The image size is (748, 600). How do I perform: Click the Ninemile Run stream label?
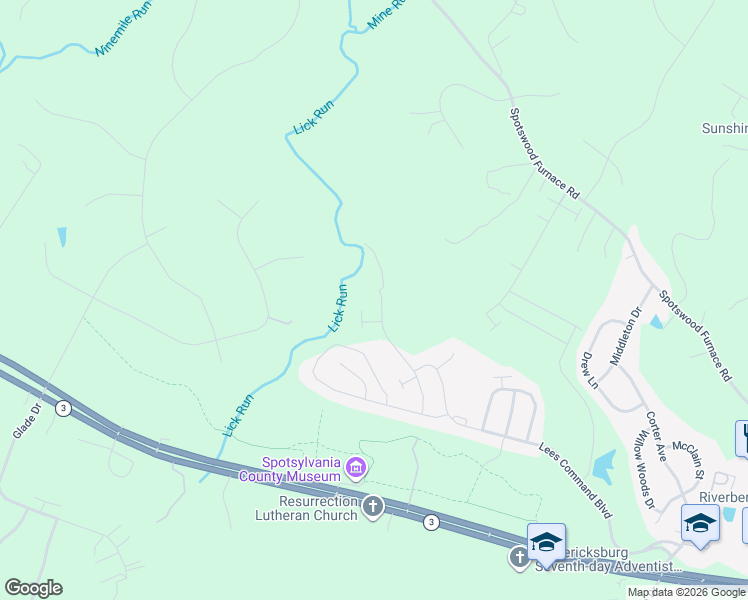(123, 29)
